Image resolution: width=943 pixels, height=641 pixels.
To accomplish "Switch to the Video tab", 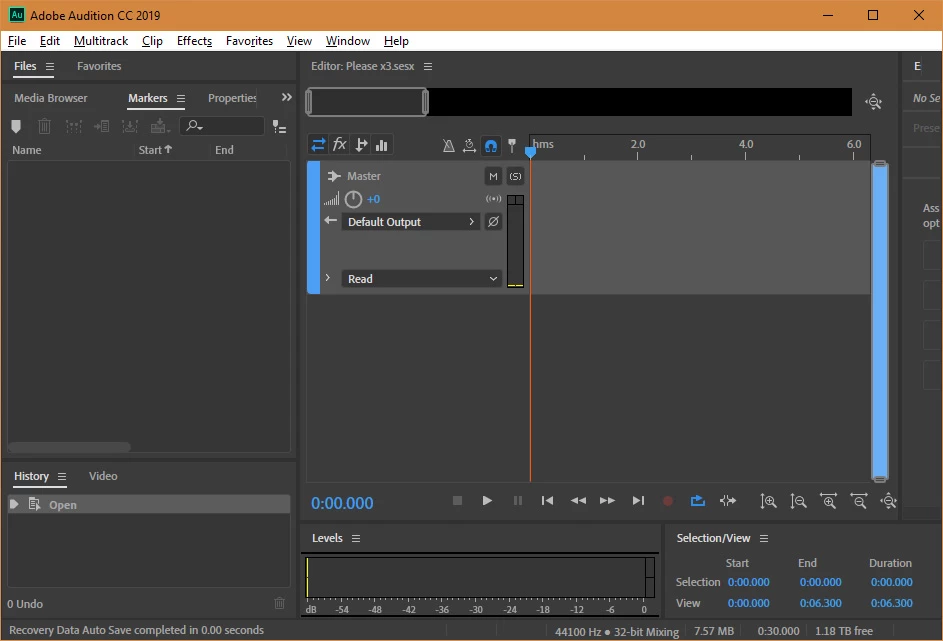I will [x=103, y=476].
